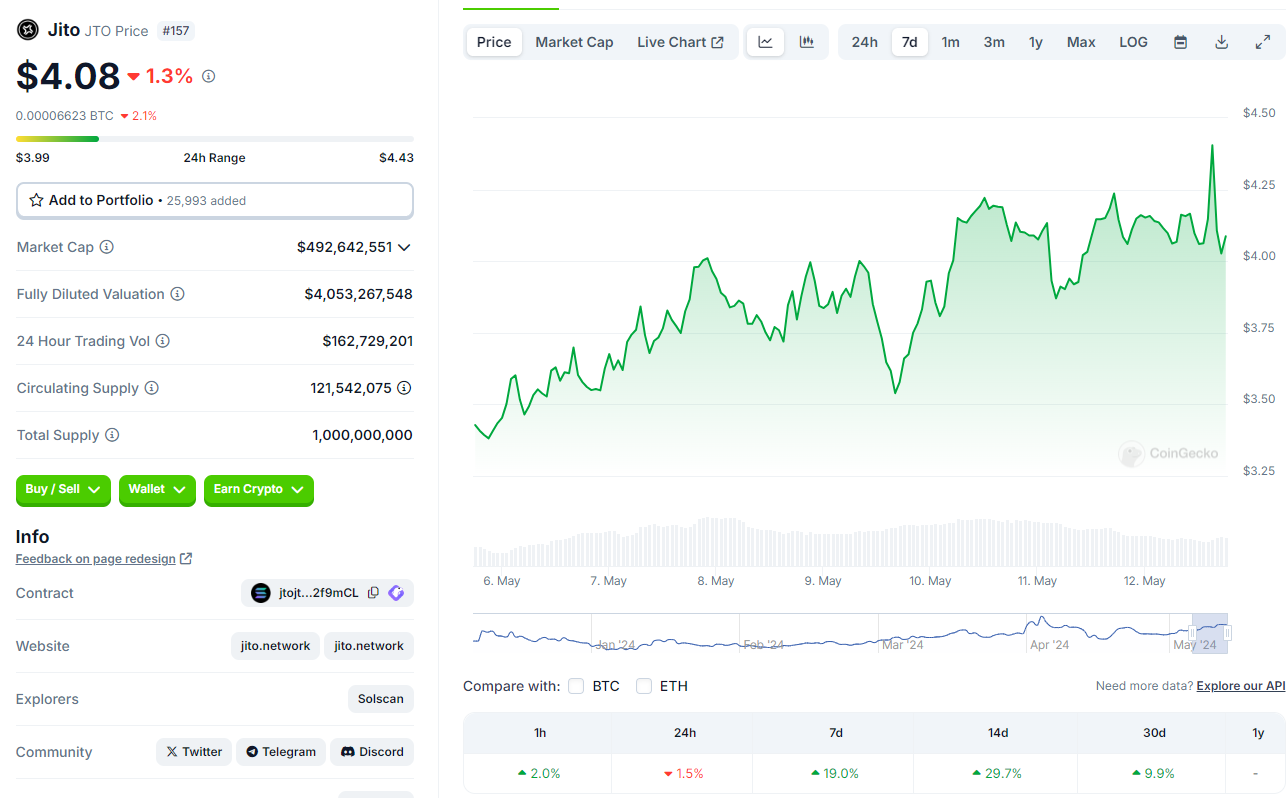This screenshot has width=1288, height=798.
Task: Toggle LOG scale on chart
Action: click(1133, 42)
